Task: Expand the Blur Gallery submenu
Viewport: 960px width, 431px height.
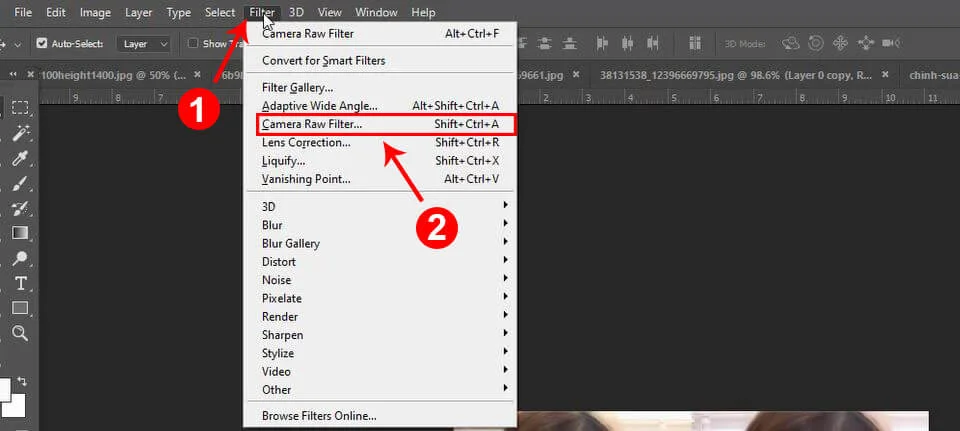Action: [x=380, y=243]
